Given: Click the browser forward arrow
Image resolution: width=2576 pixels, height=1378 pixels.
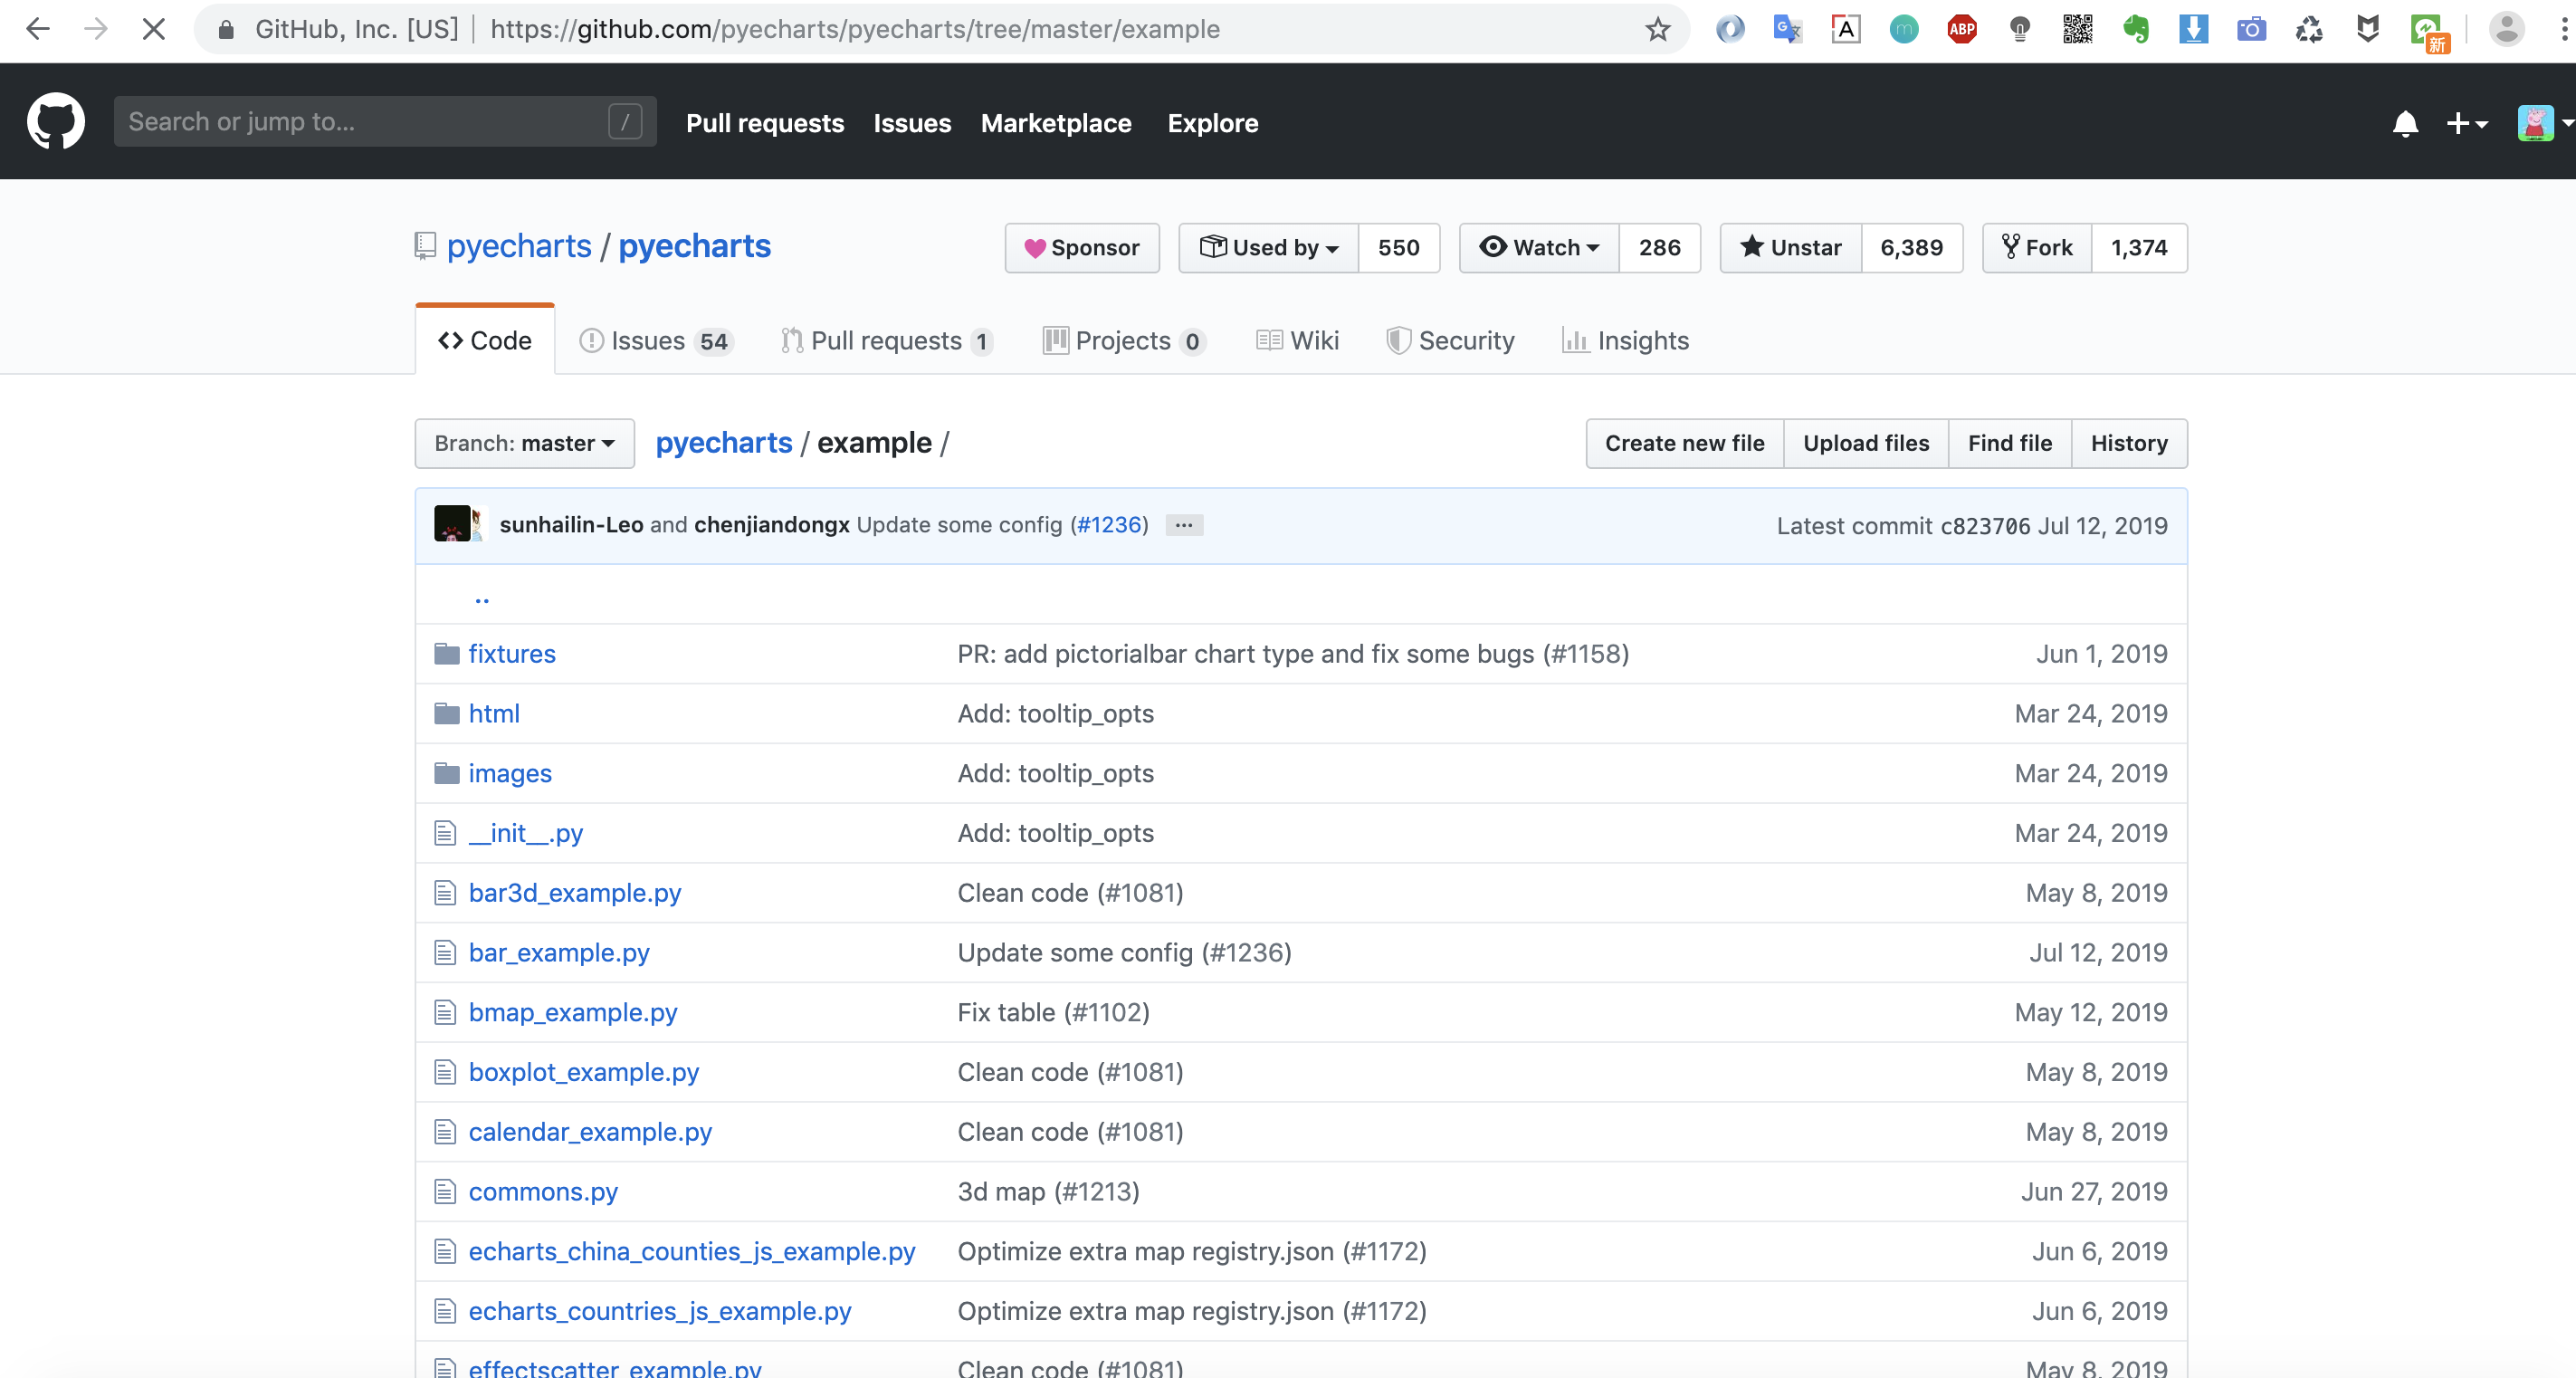Looking at the screenshot, I should pos(96,29).
